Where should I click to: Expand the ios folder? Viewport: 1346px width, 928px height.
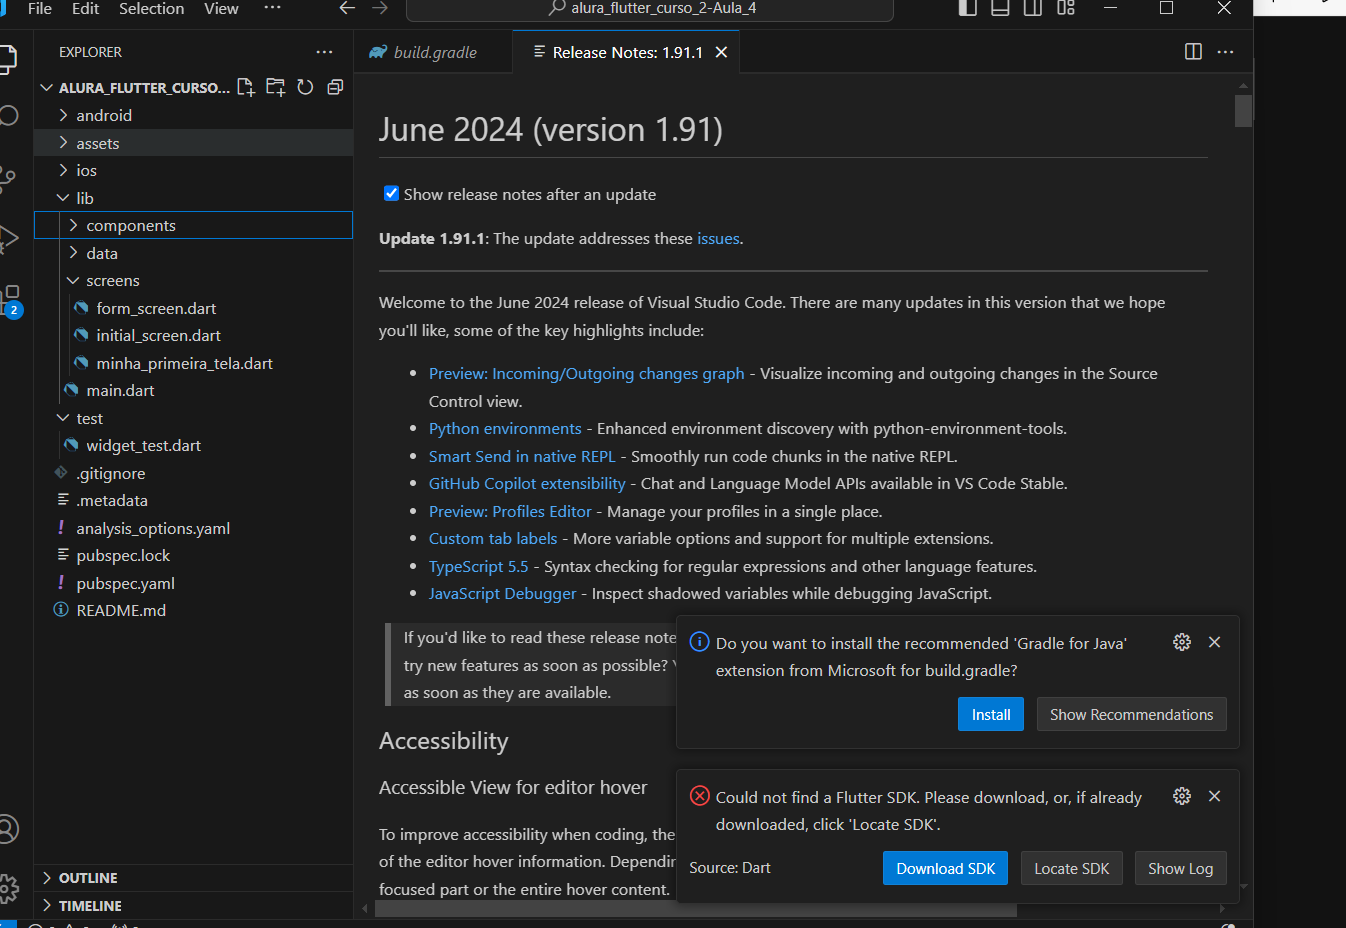tap(193, 170)
